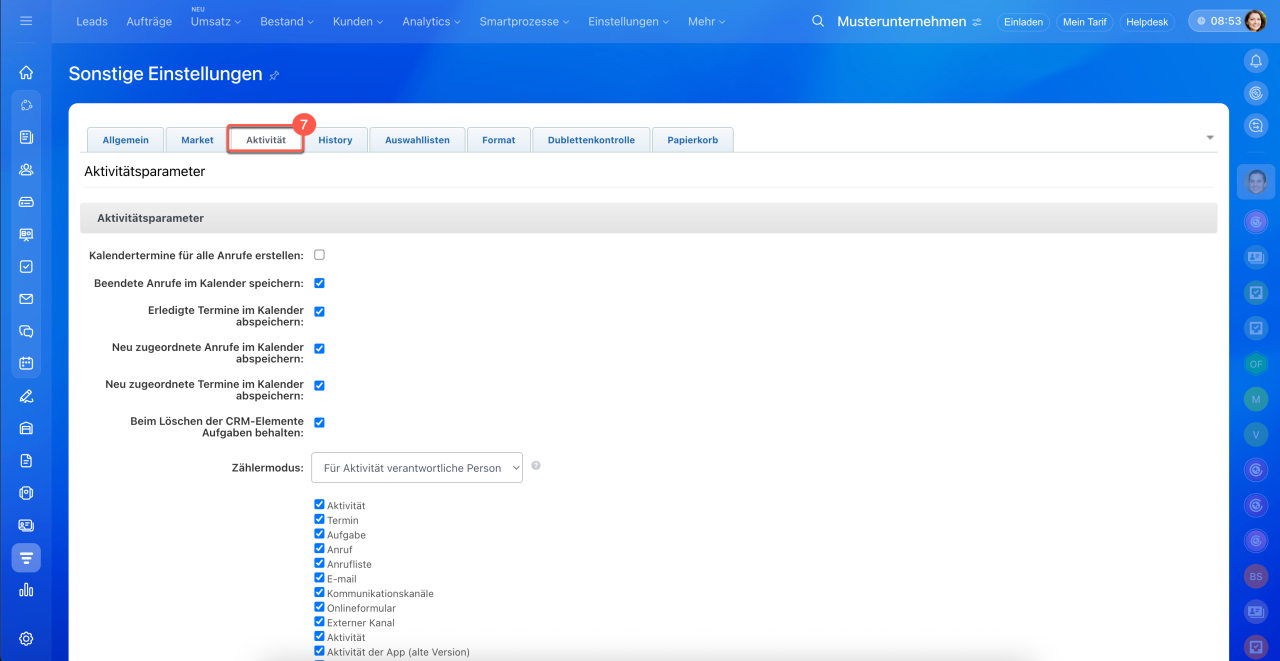Uncheck Beendete Anrufe im Kalender speichern
The image size is (1280, 661).
320,283
